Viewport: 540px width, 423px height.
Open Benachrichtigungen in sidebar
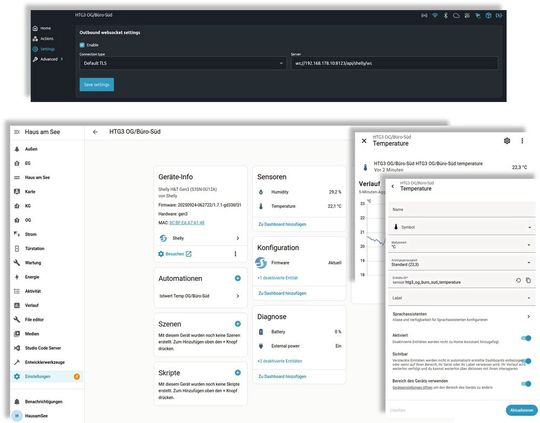pyautogui.click(x=46, y=402)
